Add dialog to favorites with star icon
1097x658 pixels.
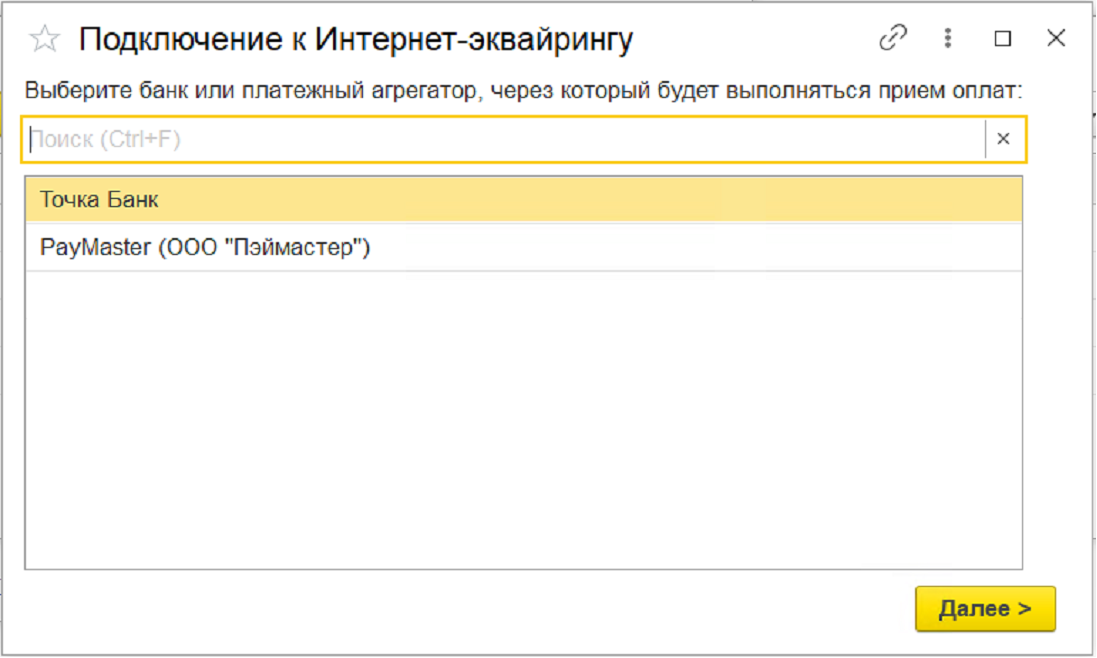coord(44,39)
